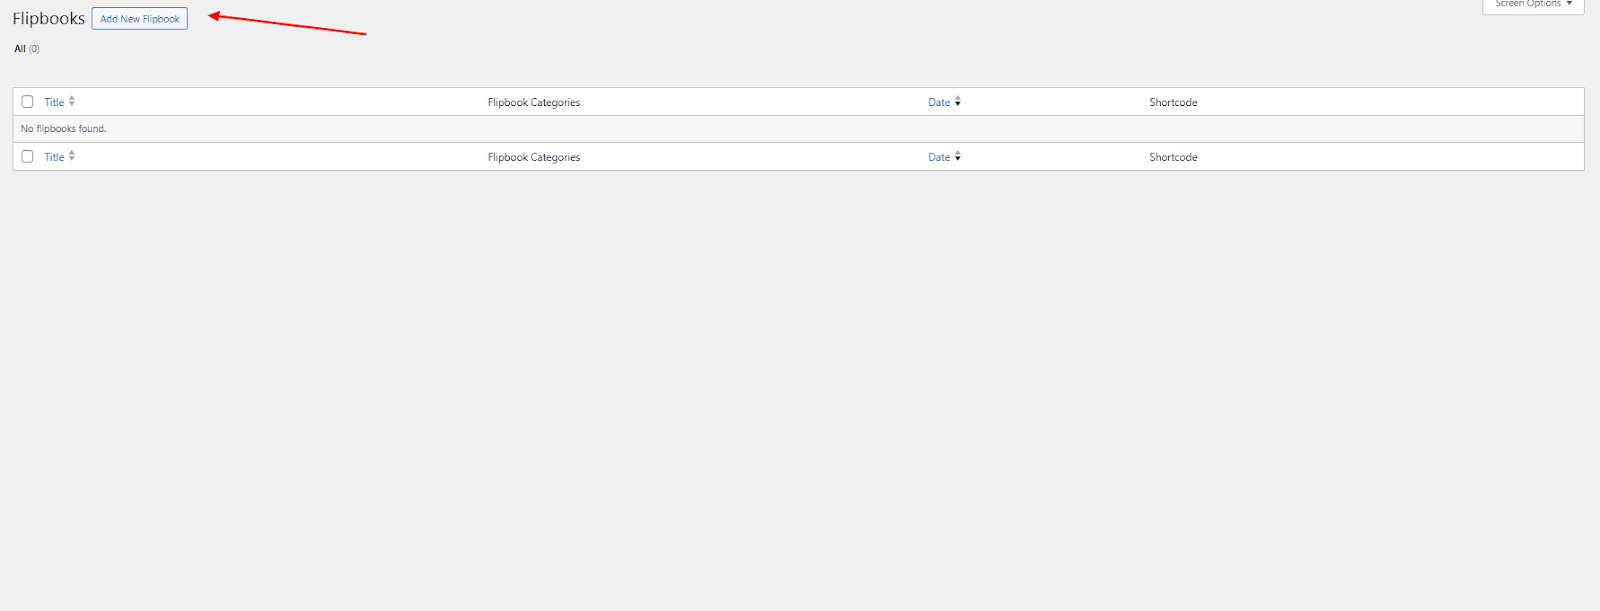Click the Flipbooks page heading
The height and width of the screenshot is (611, 1600).
48,19
